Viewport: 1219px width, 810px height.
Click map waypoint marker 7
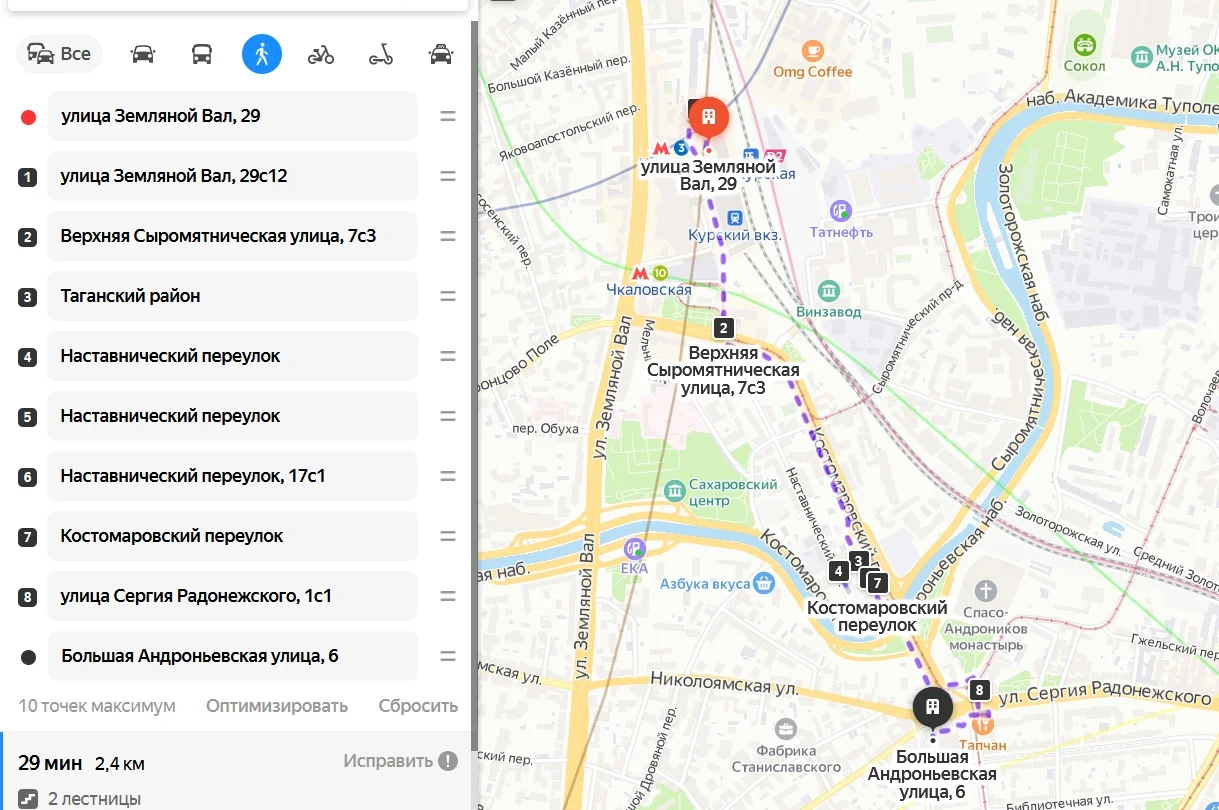point(877,582)
